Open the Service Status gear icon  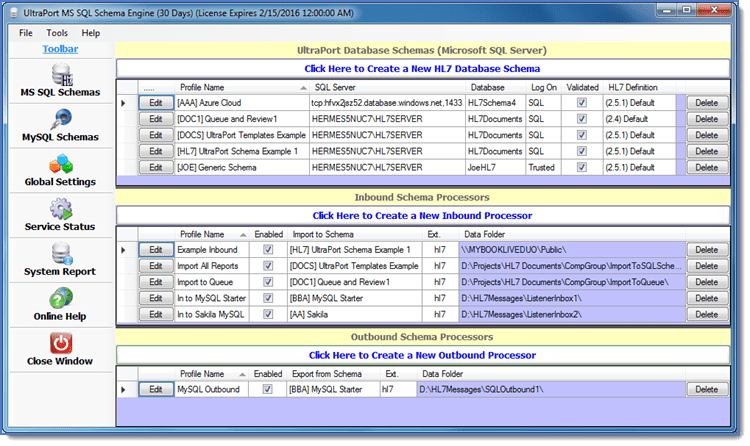point(61,209)
